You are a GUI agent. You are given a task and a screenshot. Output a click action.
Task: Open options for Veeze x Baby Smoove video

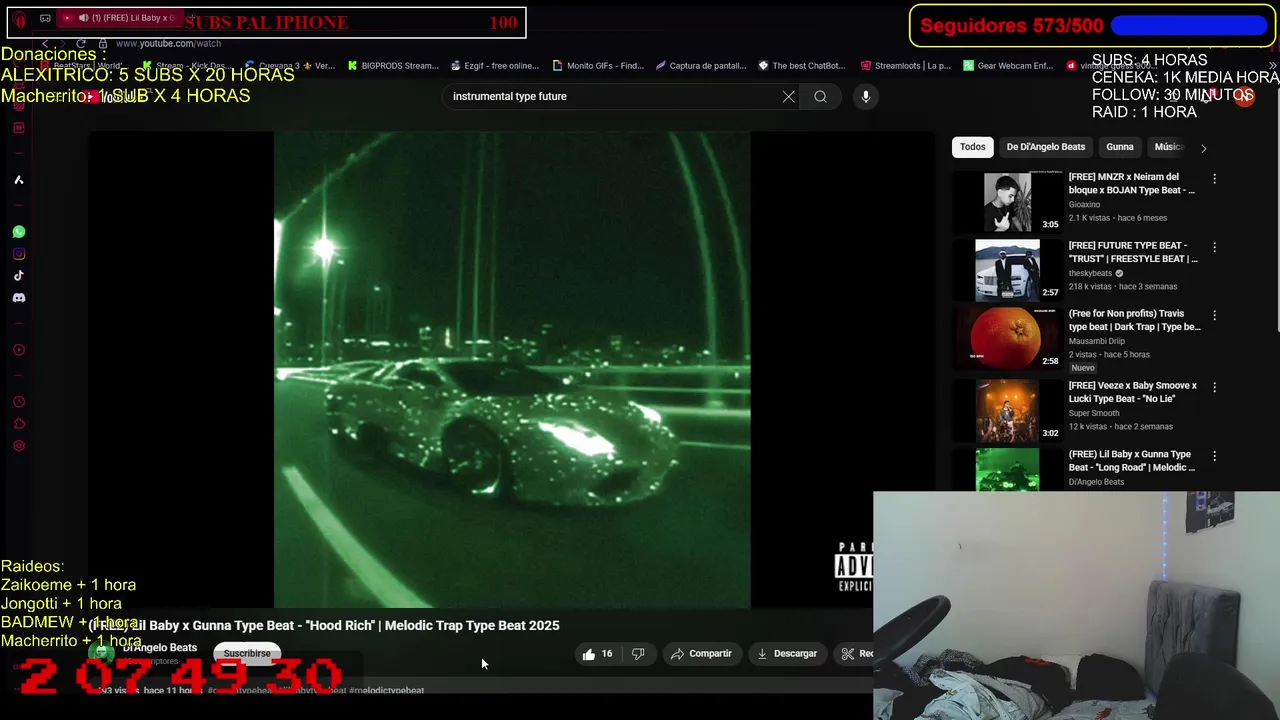(x=1214, y=387)
